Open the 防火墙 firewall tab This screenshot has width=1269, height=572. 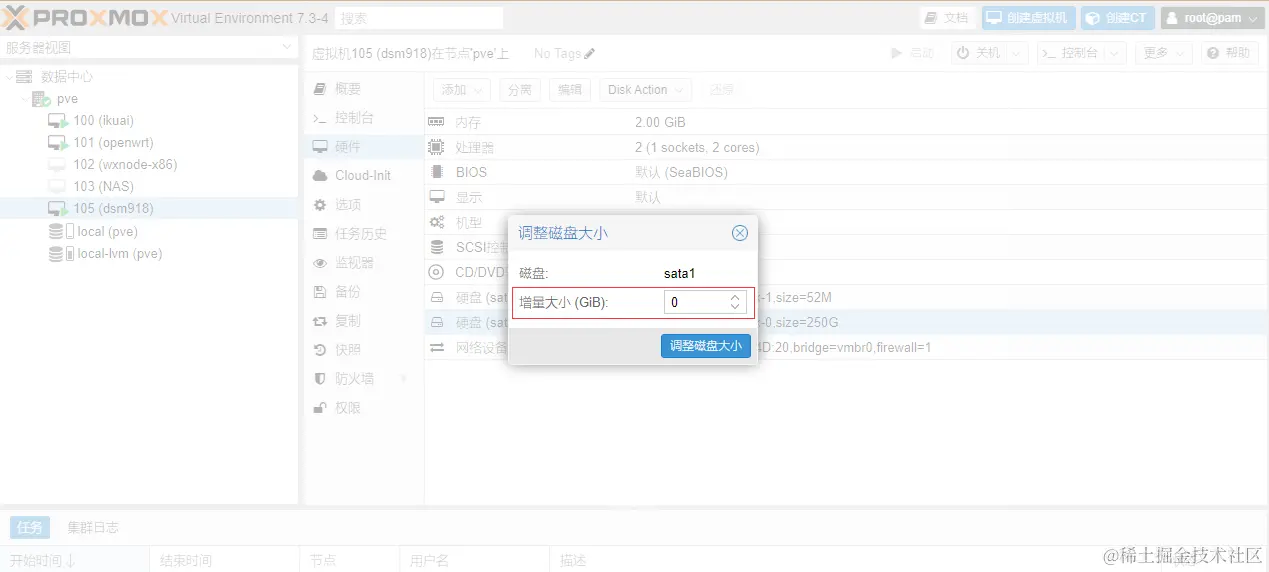click(363, 379)
